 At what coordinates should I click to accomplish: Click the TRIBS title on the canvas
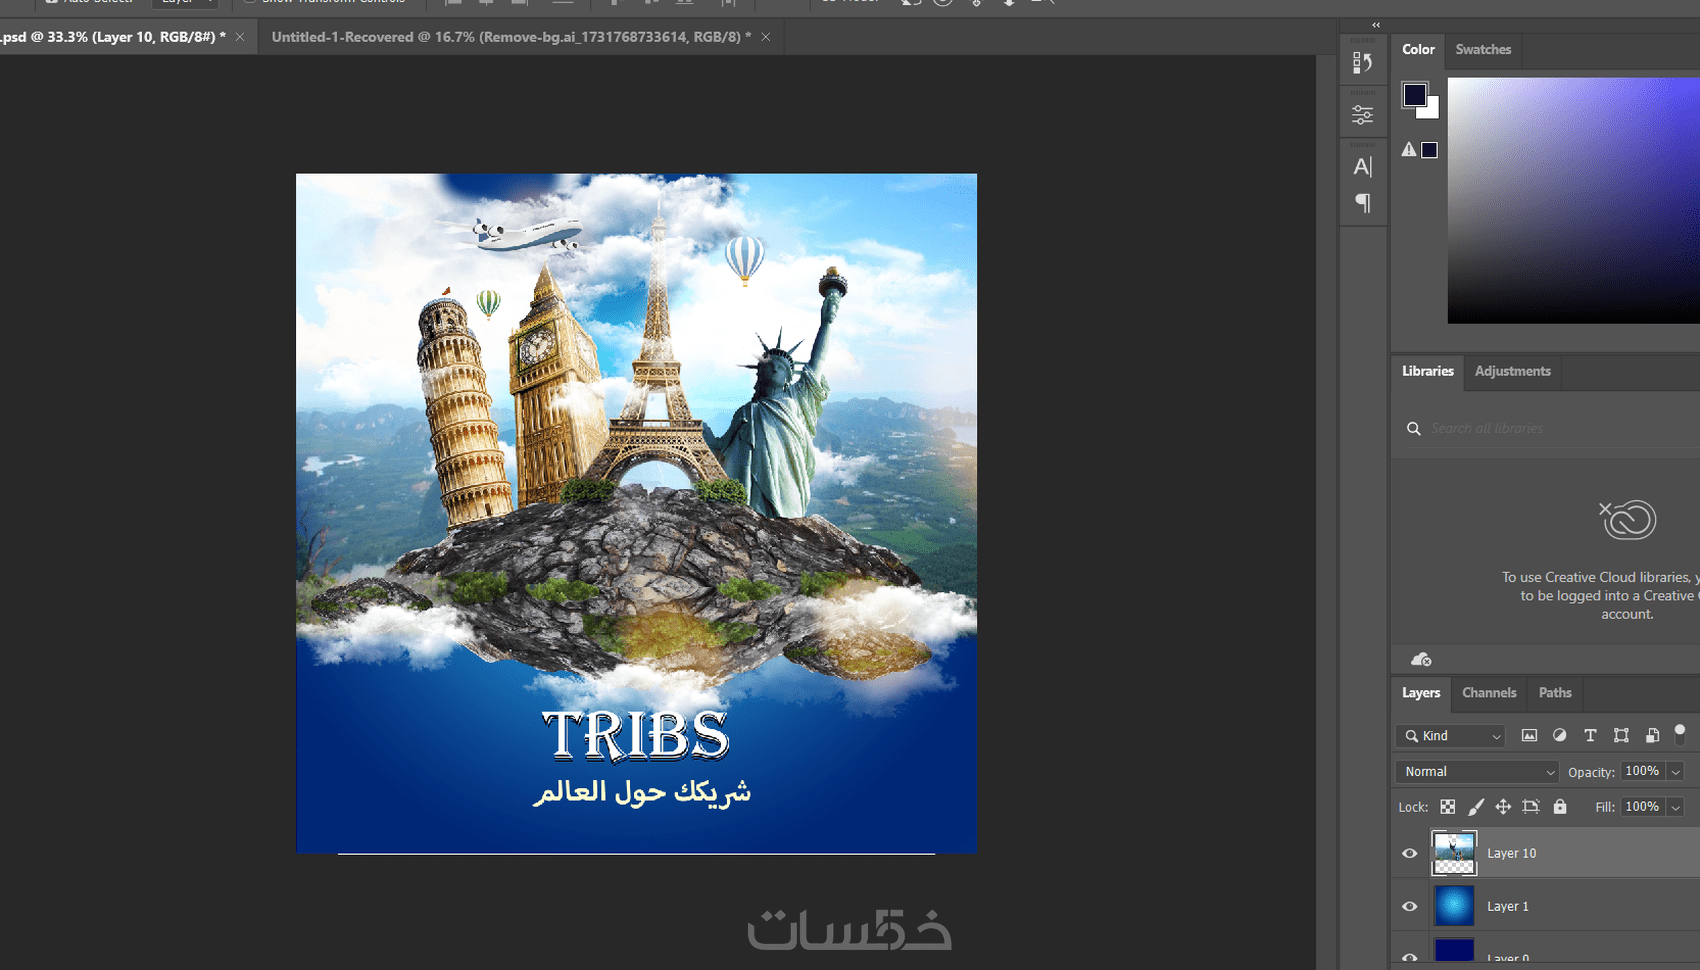(x=636, y=735)
